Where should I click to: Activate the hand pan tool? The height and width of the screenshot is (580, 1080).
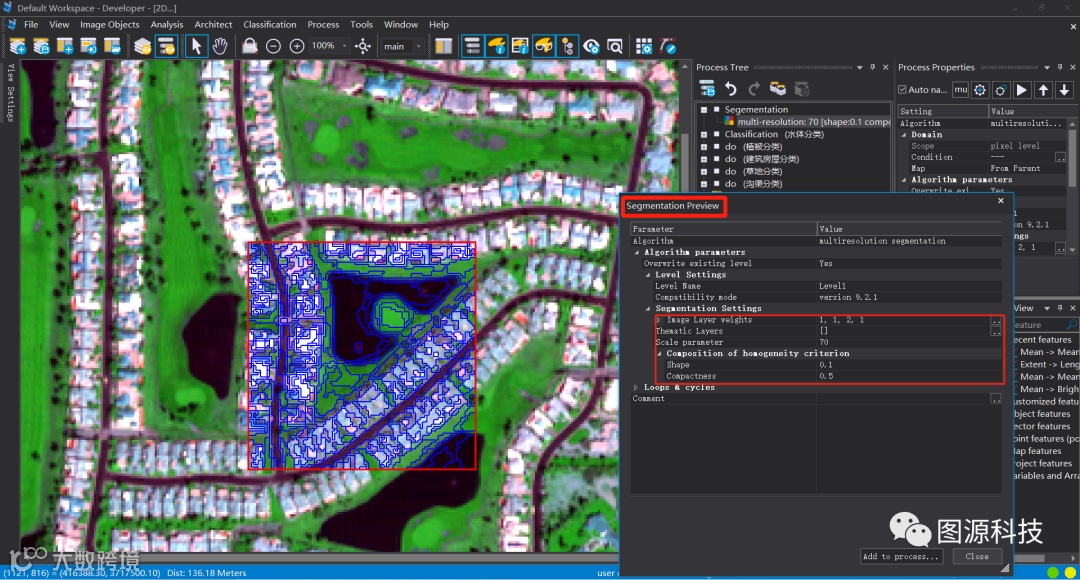[x=220, y=46]
